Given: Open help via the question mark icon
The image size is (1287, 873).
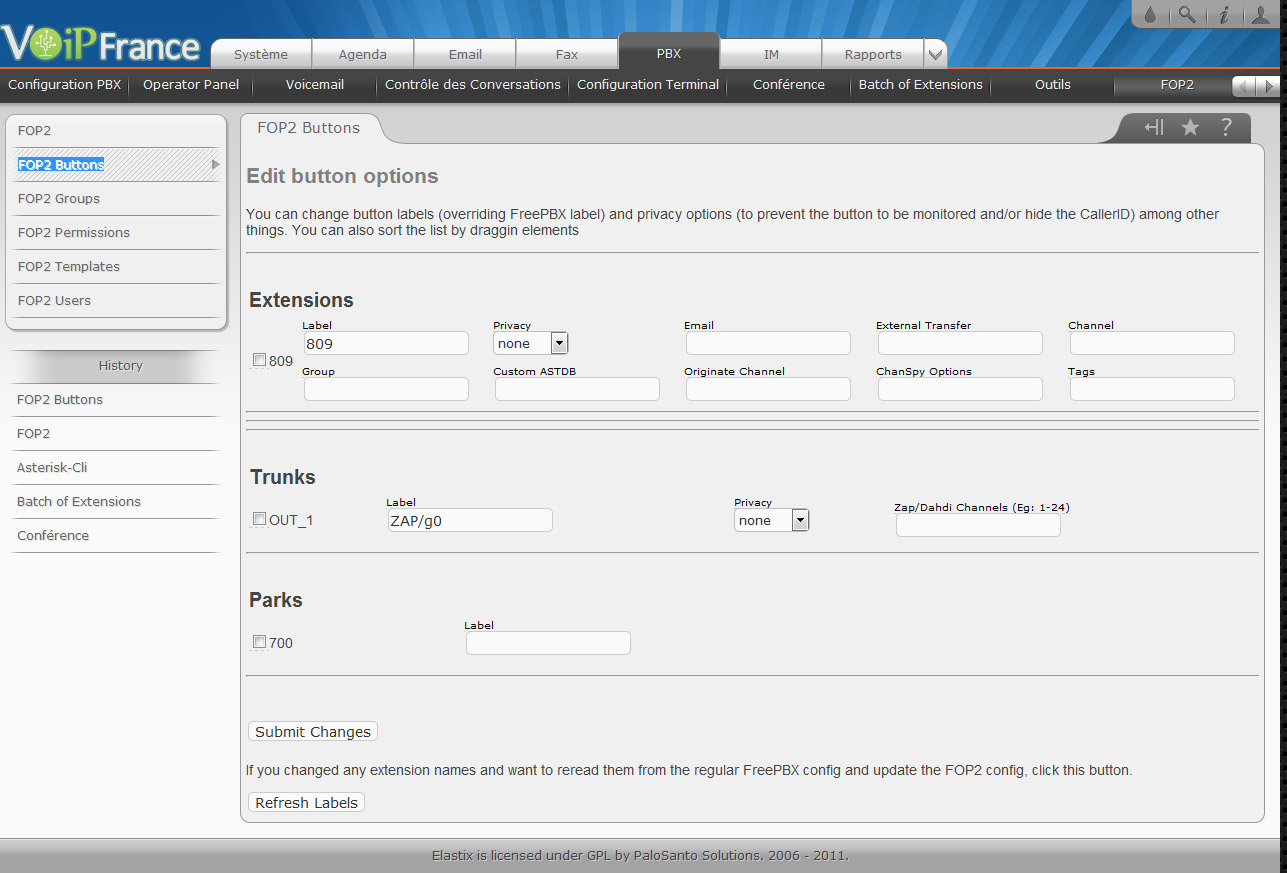Looking at the screenshot, I should point(1226,127).
